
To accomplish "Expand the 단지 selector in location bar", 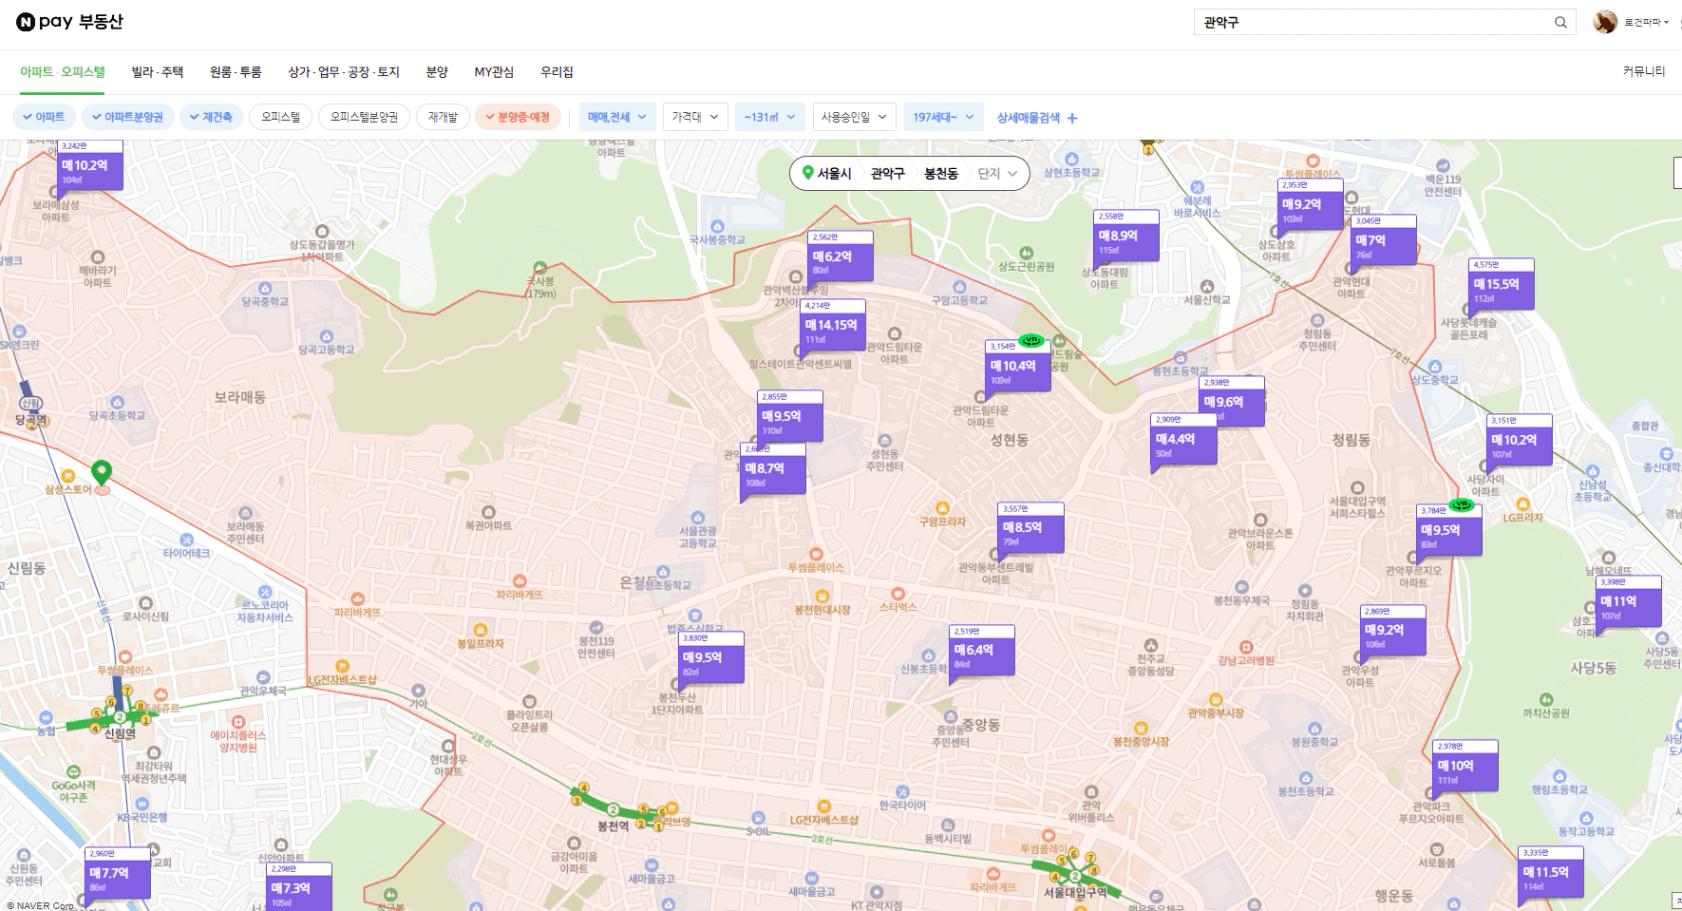I will (x=997, y=173).
